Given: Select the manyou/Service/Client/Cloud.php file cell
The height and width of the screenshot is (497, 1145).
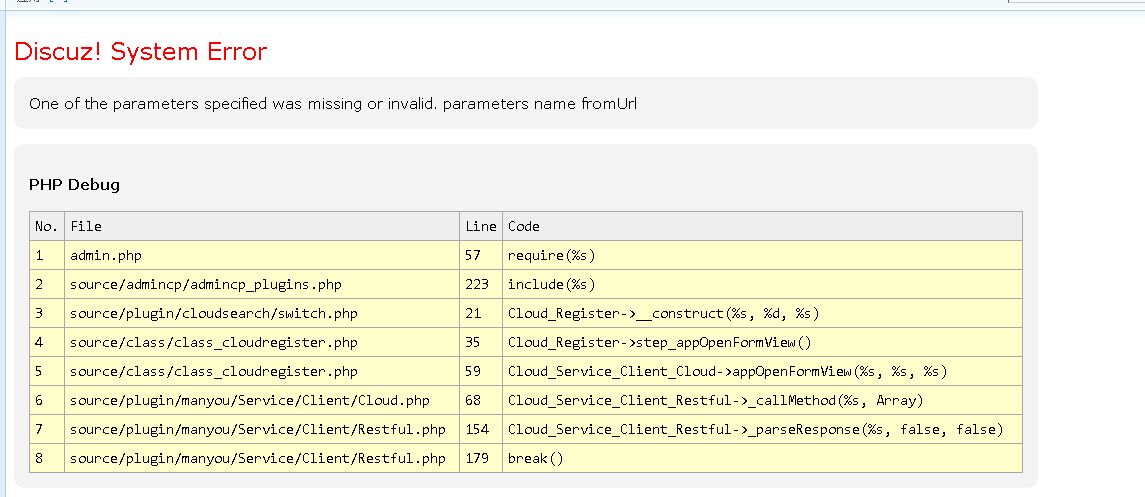Looking at the screenshot, I should coord(262,400).
